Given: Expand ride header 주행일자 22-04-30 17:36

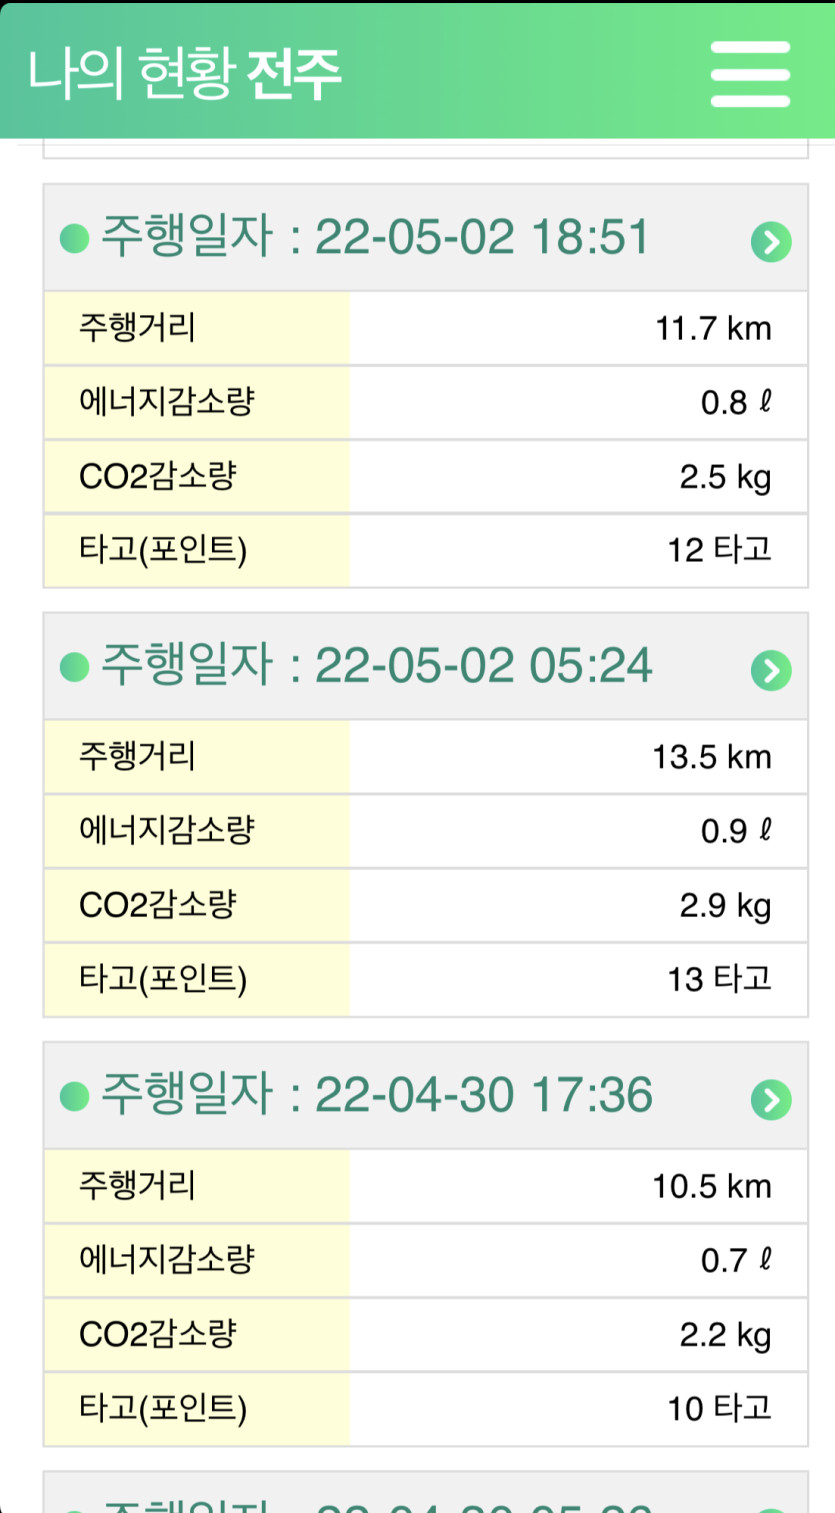Looking at the screenshot, I should 425,1096.
